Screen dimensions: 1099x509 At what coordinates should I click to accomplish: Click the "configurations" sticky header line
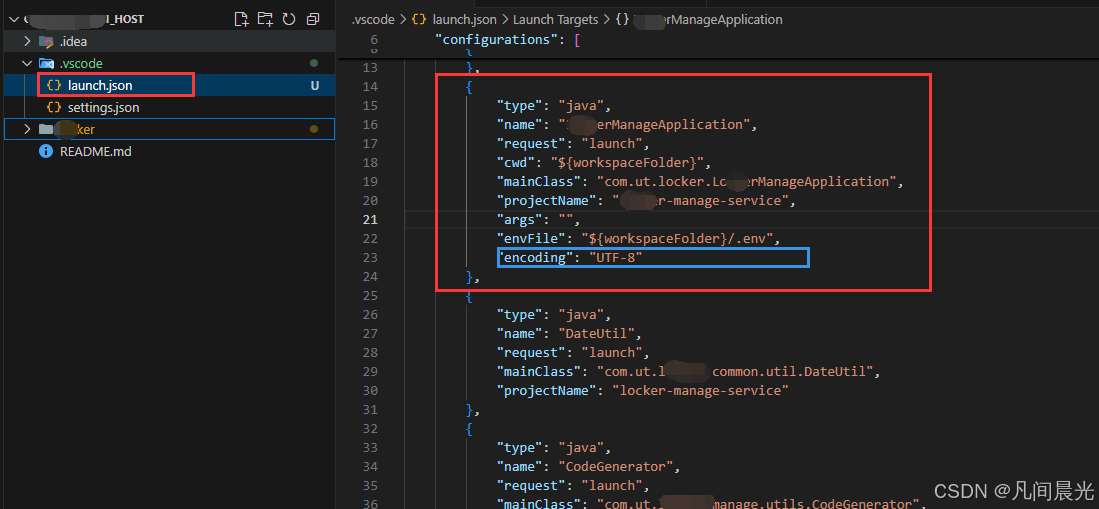[508, 39]
